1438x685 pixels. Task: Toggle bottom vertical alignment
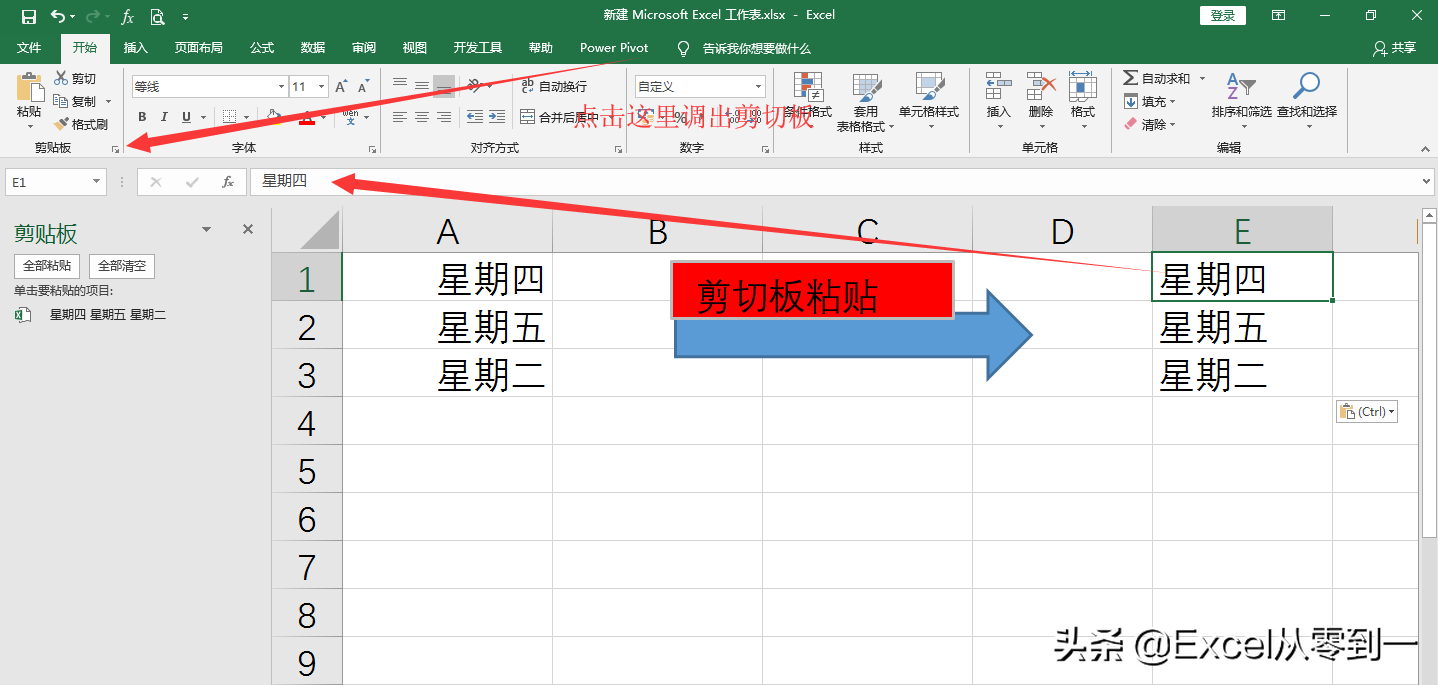click(444, 86)
